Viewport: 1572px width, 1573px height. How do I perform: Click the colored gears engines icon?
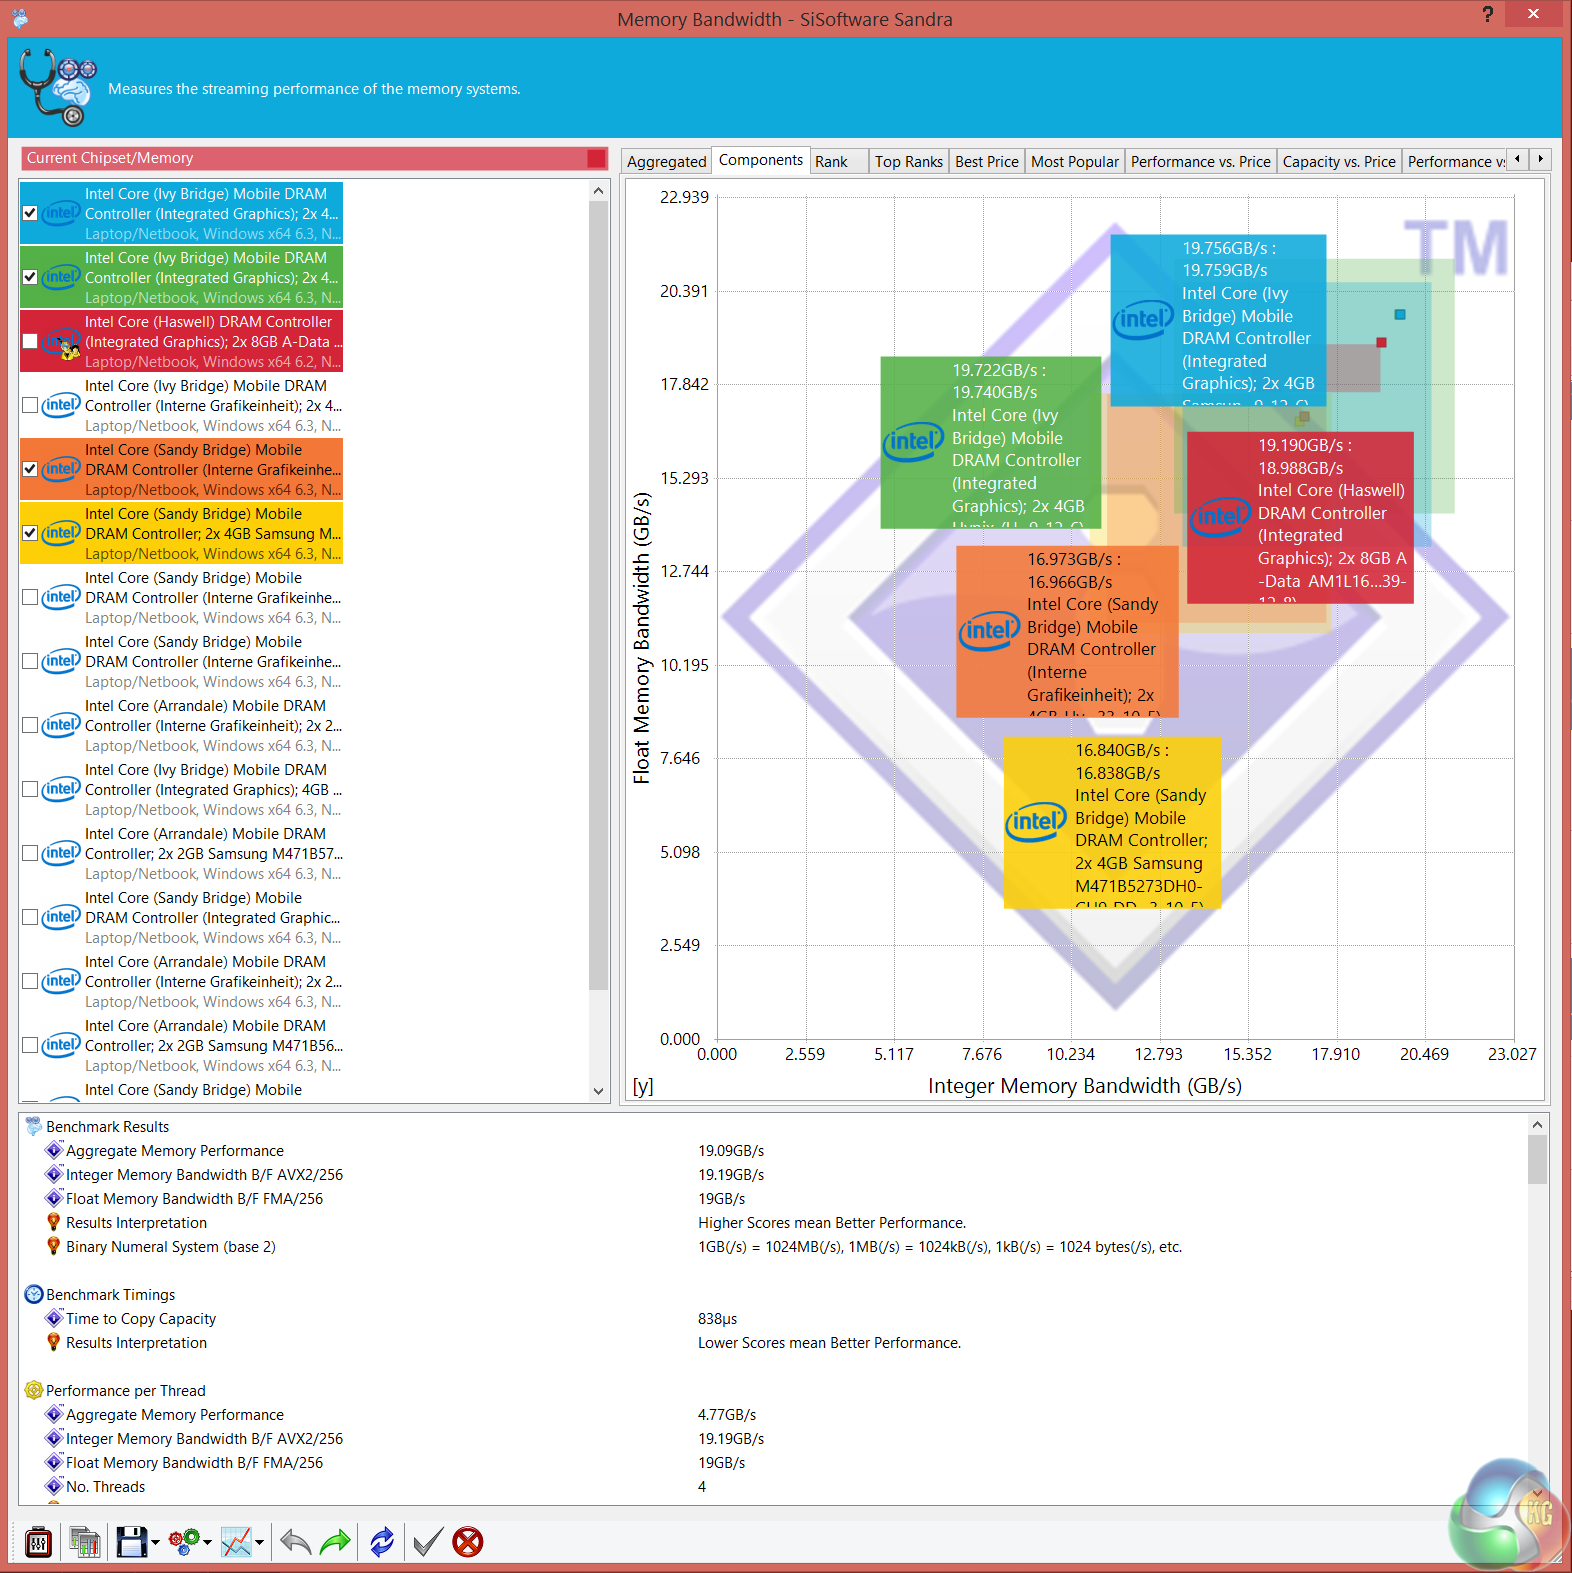[184, 1542]
